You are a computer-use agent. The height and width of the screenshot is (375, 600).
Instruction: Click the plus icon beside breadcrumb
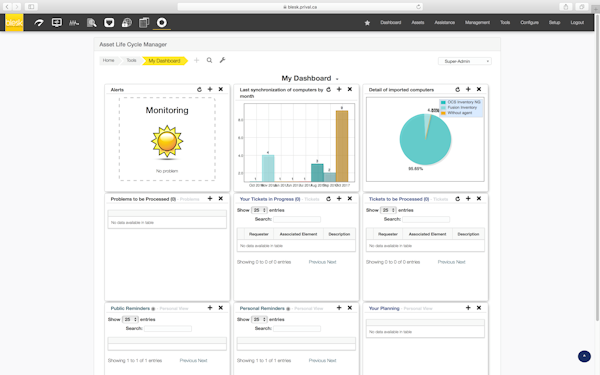coord(196,60)
